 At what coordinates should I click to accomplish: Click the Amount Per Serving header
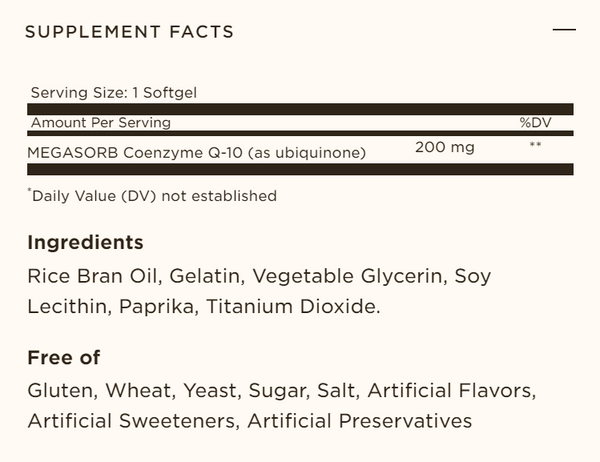[101, 123]
